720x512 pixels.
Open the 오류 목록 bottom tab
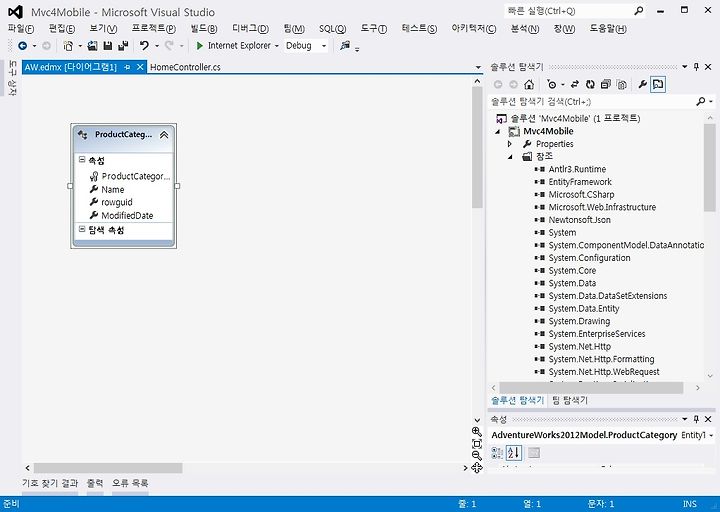[130, 483]
